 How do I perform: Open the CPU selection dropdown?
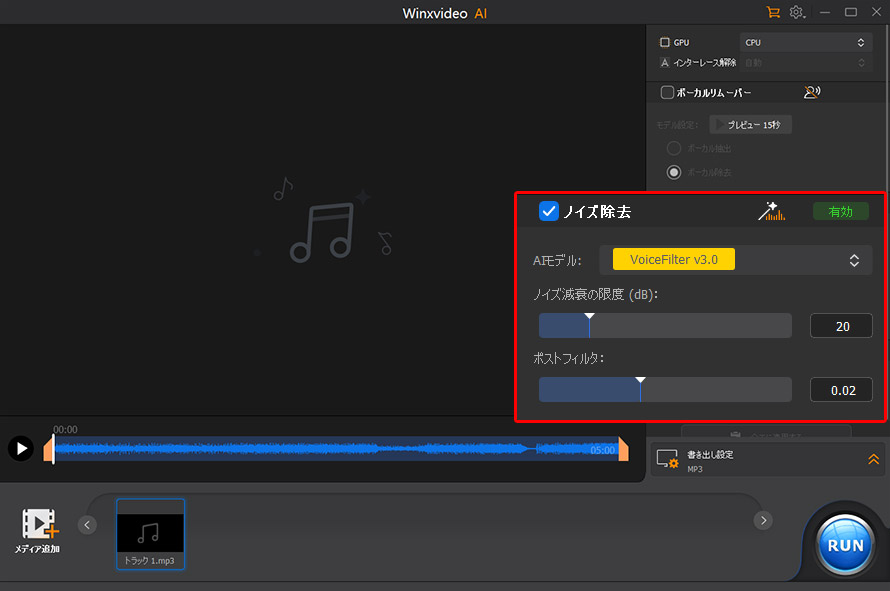pos(805,43)
